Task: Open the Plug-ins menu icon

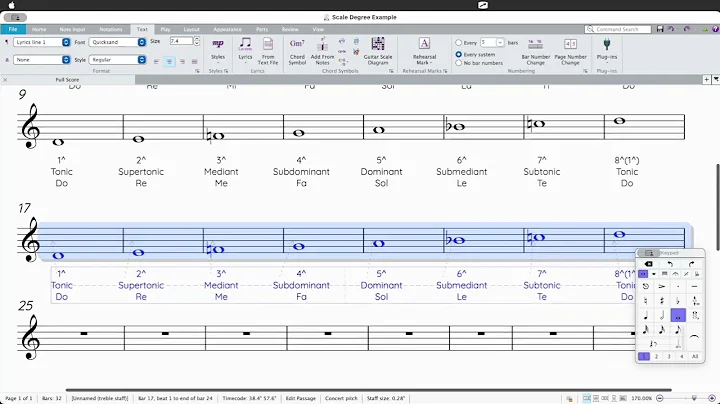Action: (607, 45)
